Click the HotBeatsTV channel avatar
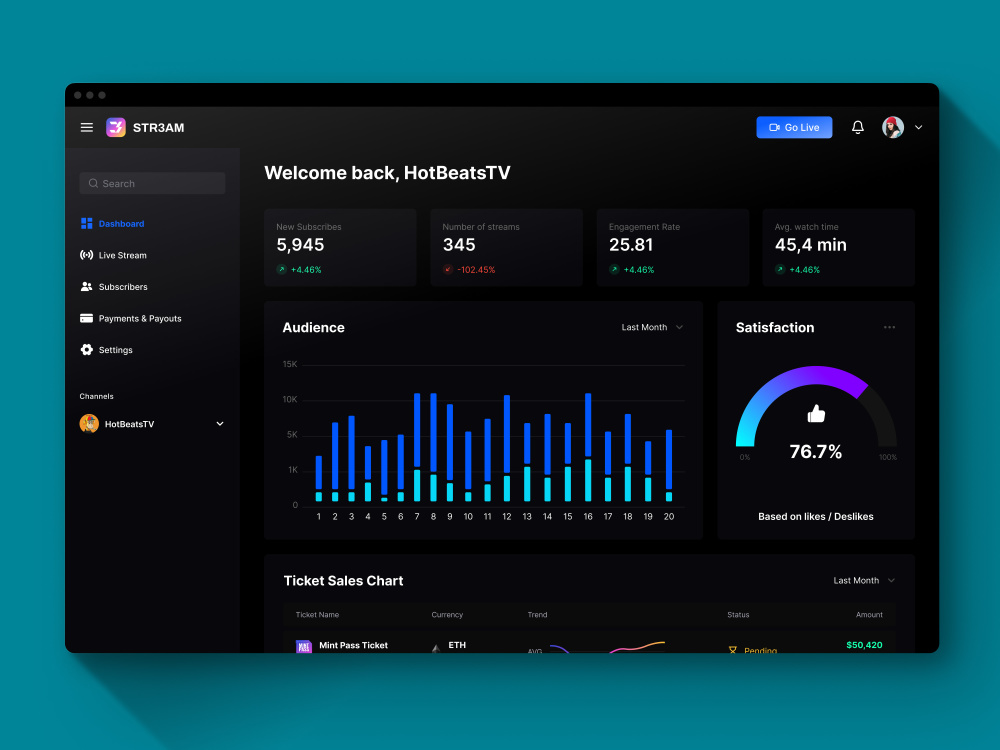 (x=89, y=423)
